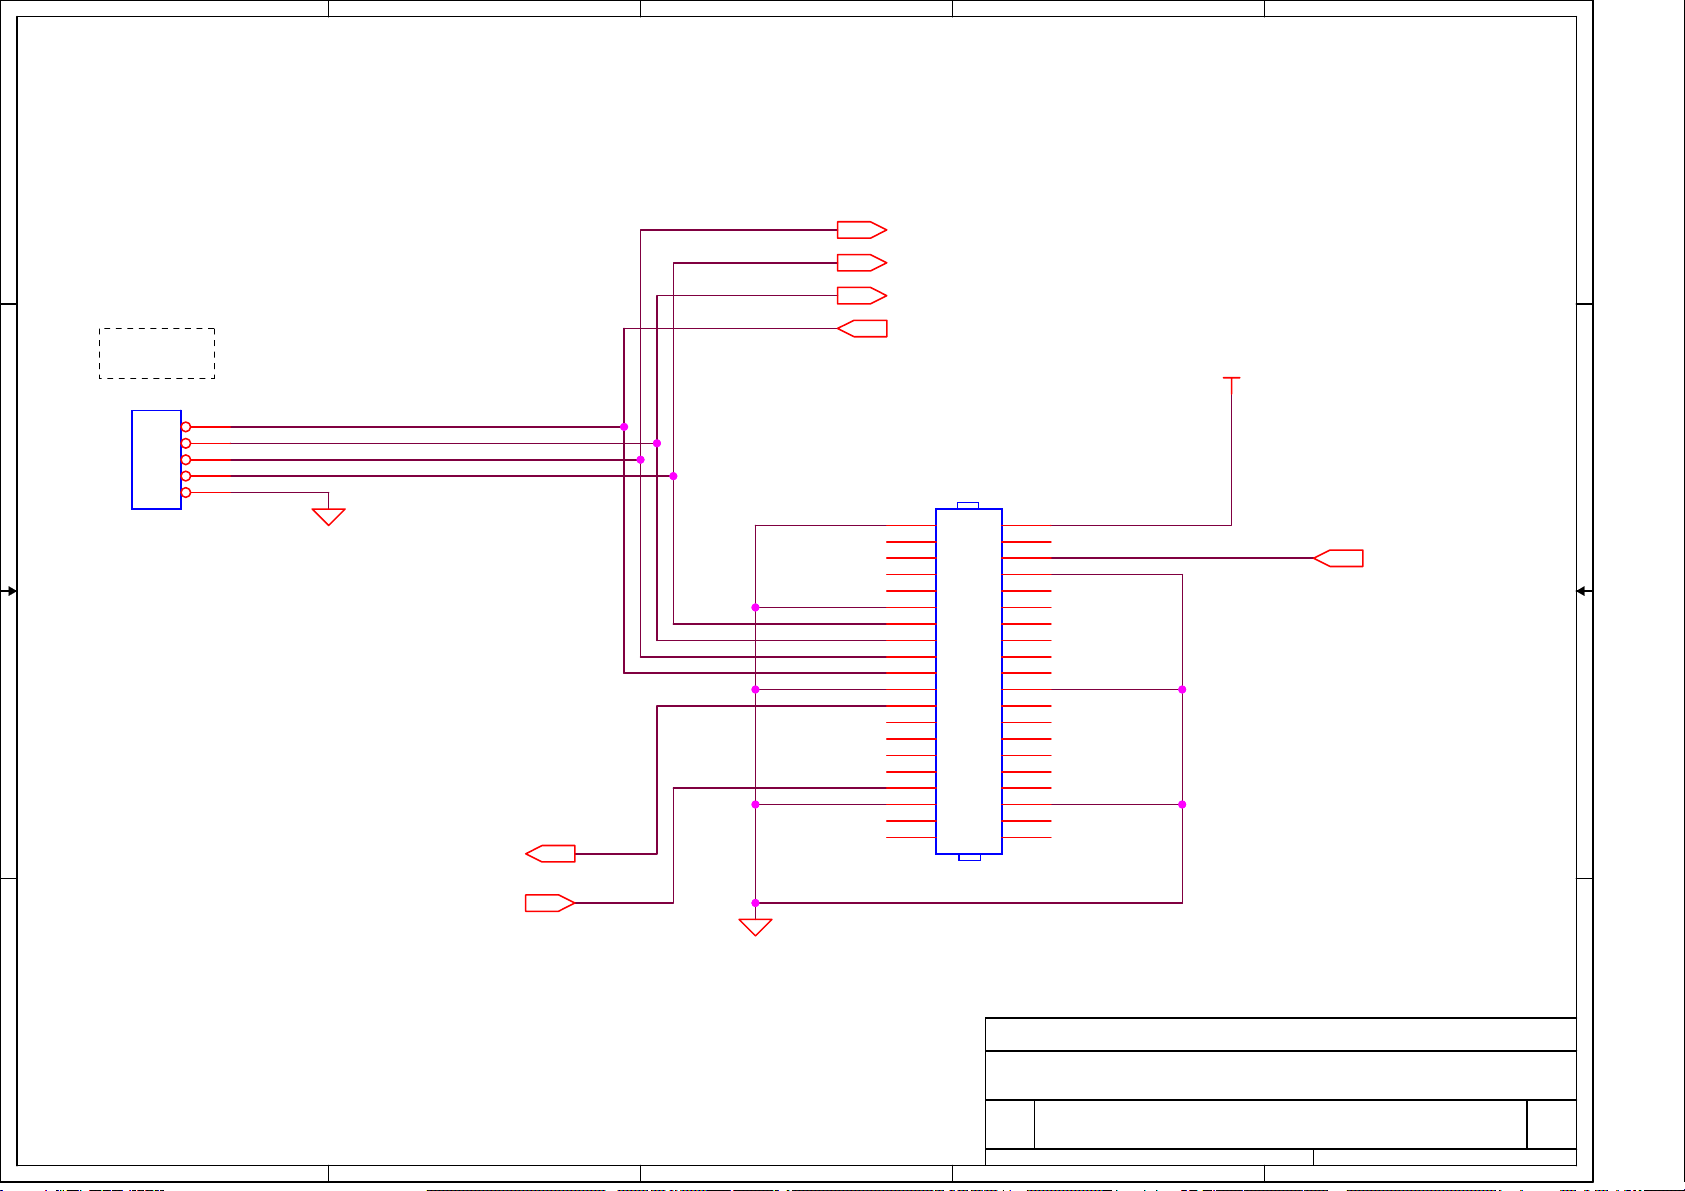Select the ground symbol below the large IC
1685x1191 pixels.
click(x=755, y=927)
